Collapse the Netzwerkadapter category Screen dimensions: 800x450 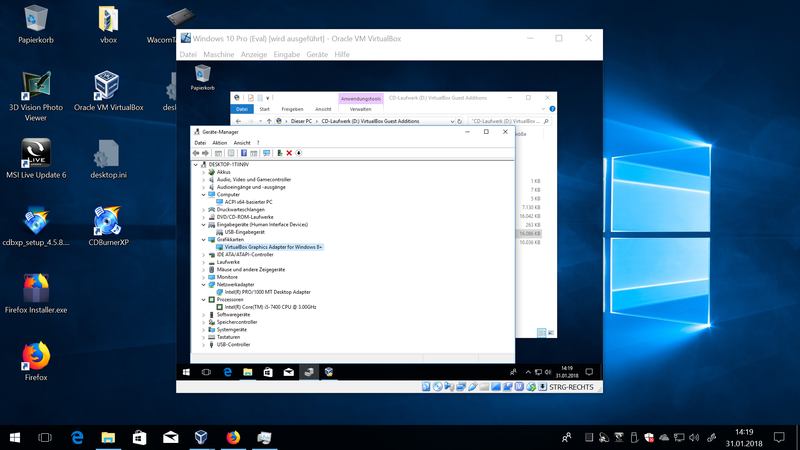[x=204, y=285]
